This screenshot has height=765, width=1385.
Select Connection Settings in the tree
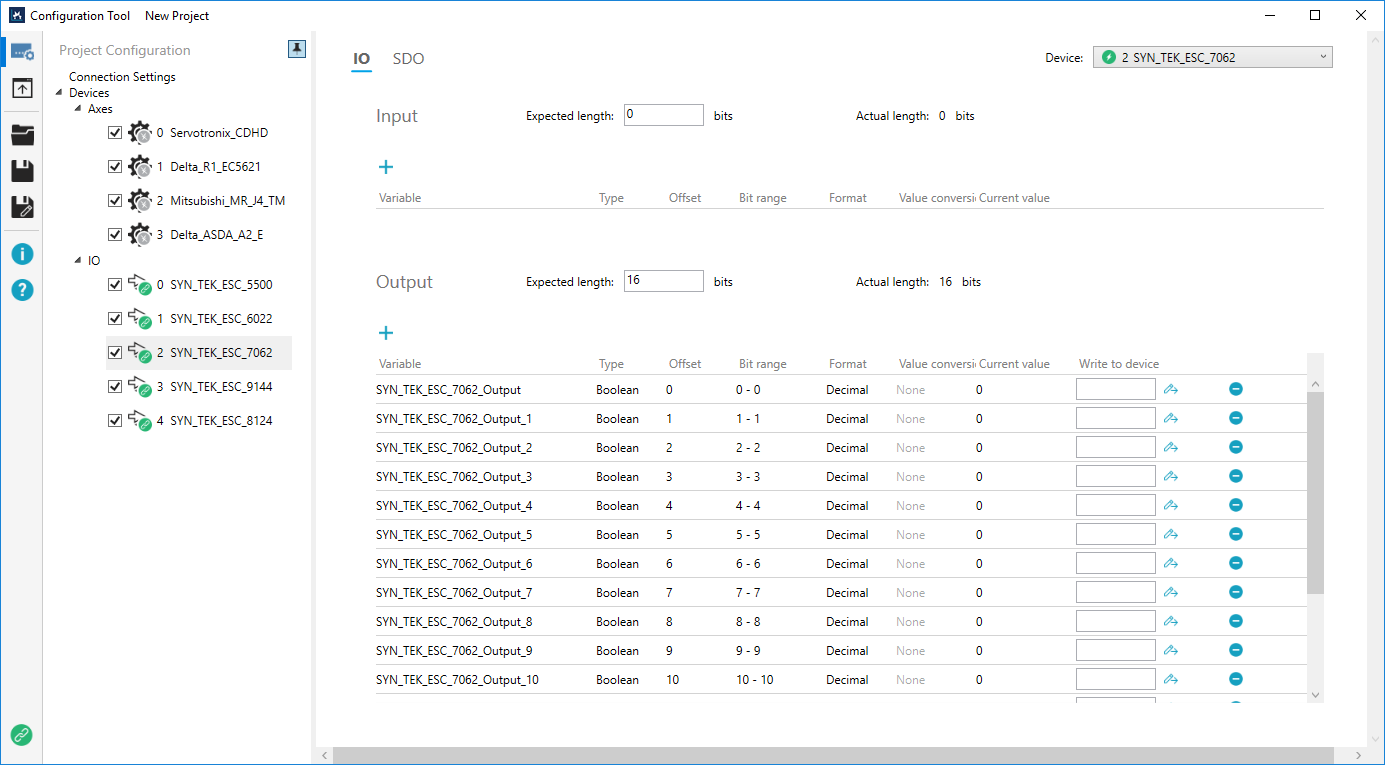pos(122,77)
